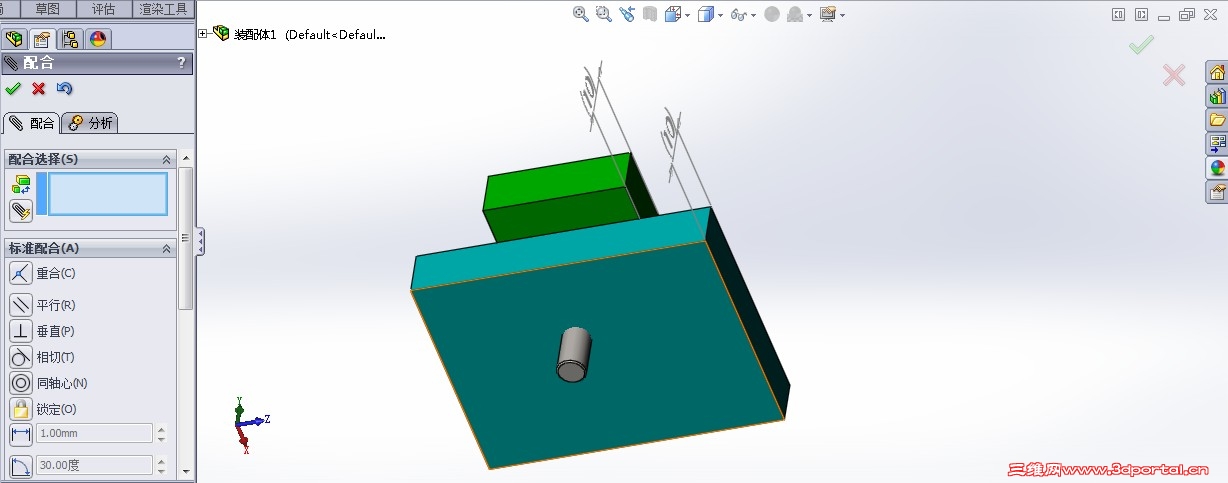The width and height of the screenshot is (1228, 483).
Task: Select the 锁定(O) lock mate
Action: (21, 409)
